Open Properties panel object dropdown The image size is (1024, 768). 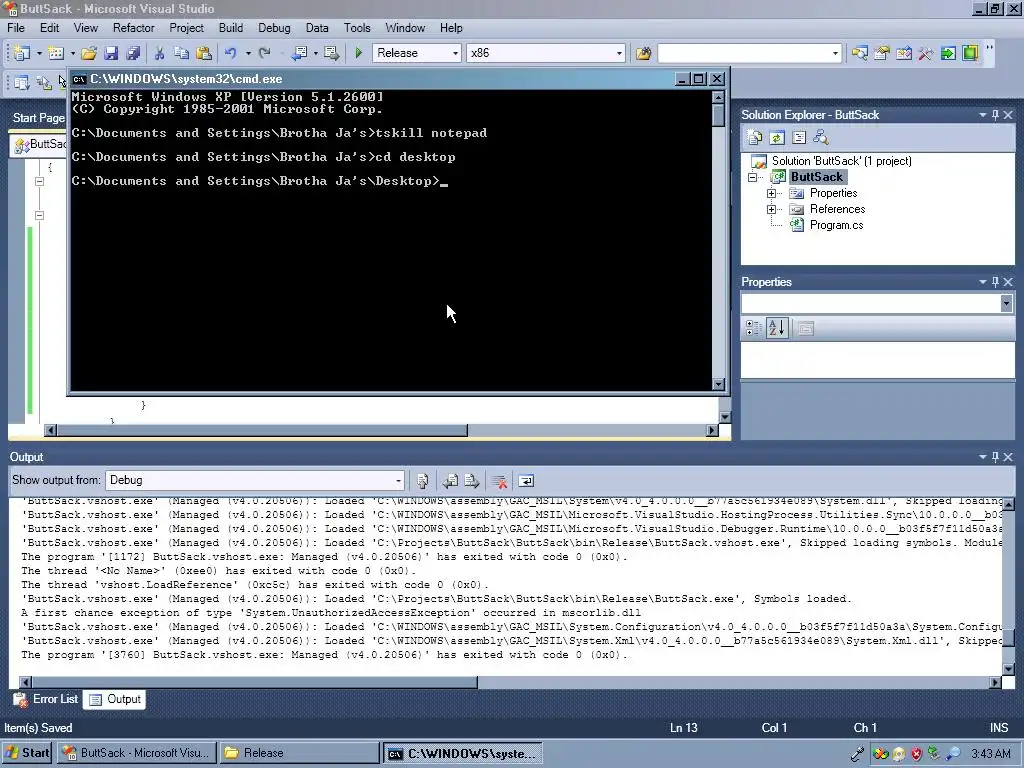point(1006,303)
